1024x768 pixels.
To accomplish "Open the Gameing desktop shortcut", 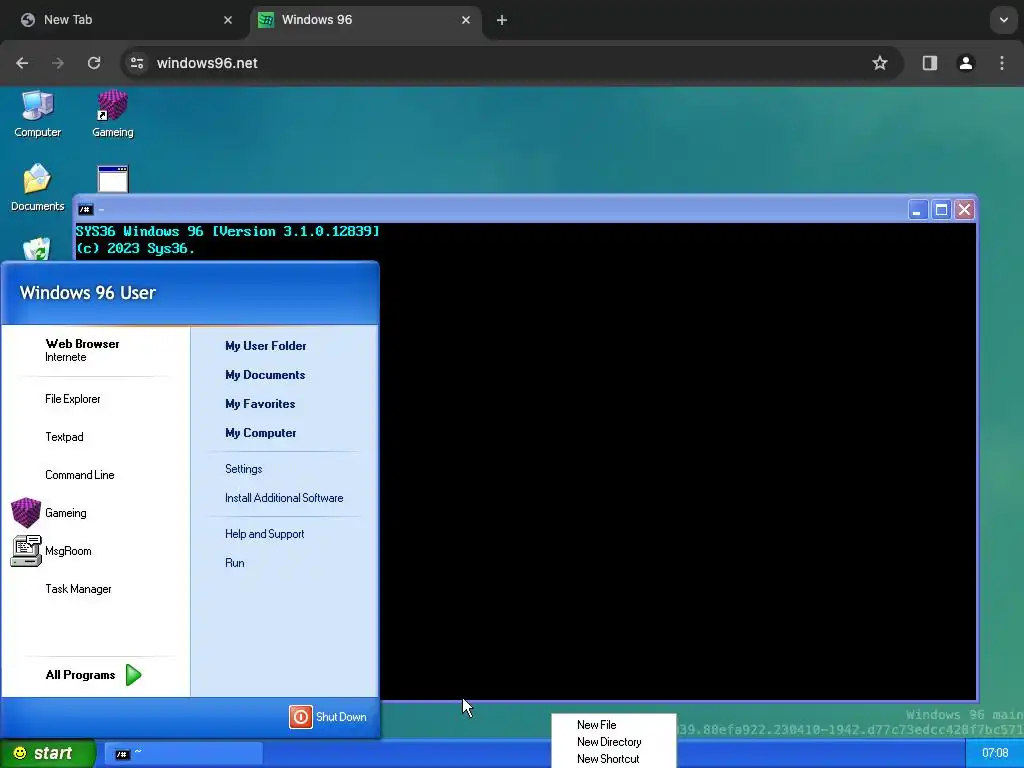I will click(x=112, y=114).
